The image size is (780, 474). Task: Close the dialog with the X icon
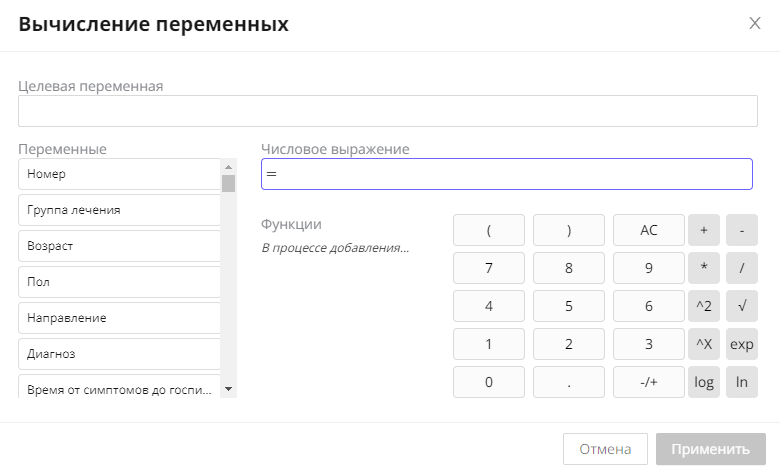point(755,24)
